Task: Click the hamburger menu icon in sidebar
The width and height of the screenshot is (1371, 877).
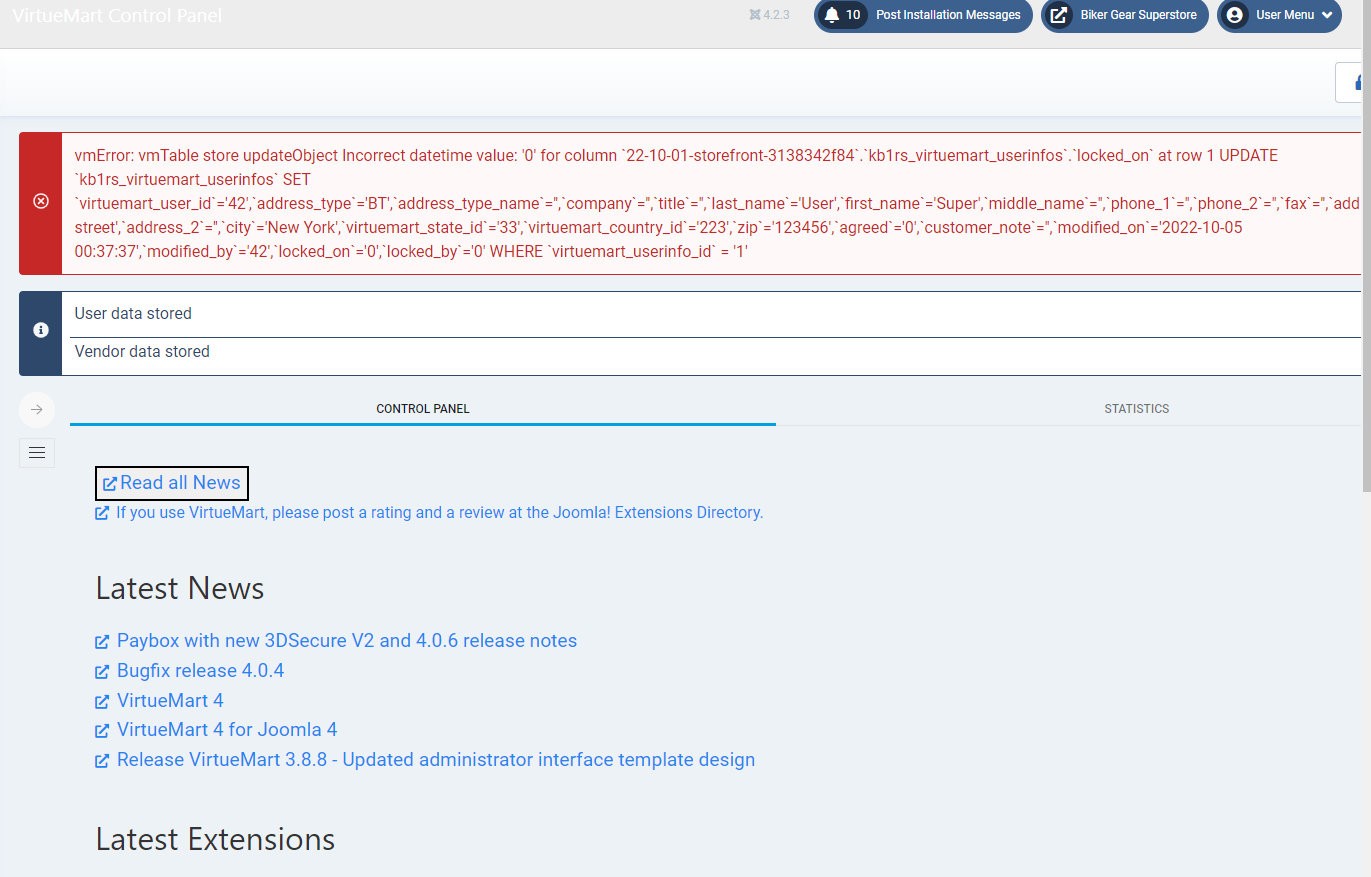Action: point(37,453)
